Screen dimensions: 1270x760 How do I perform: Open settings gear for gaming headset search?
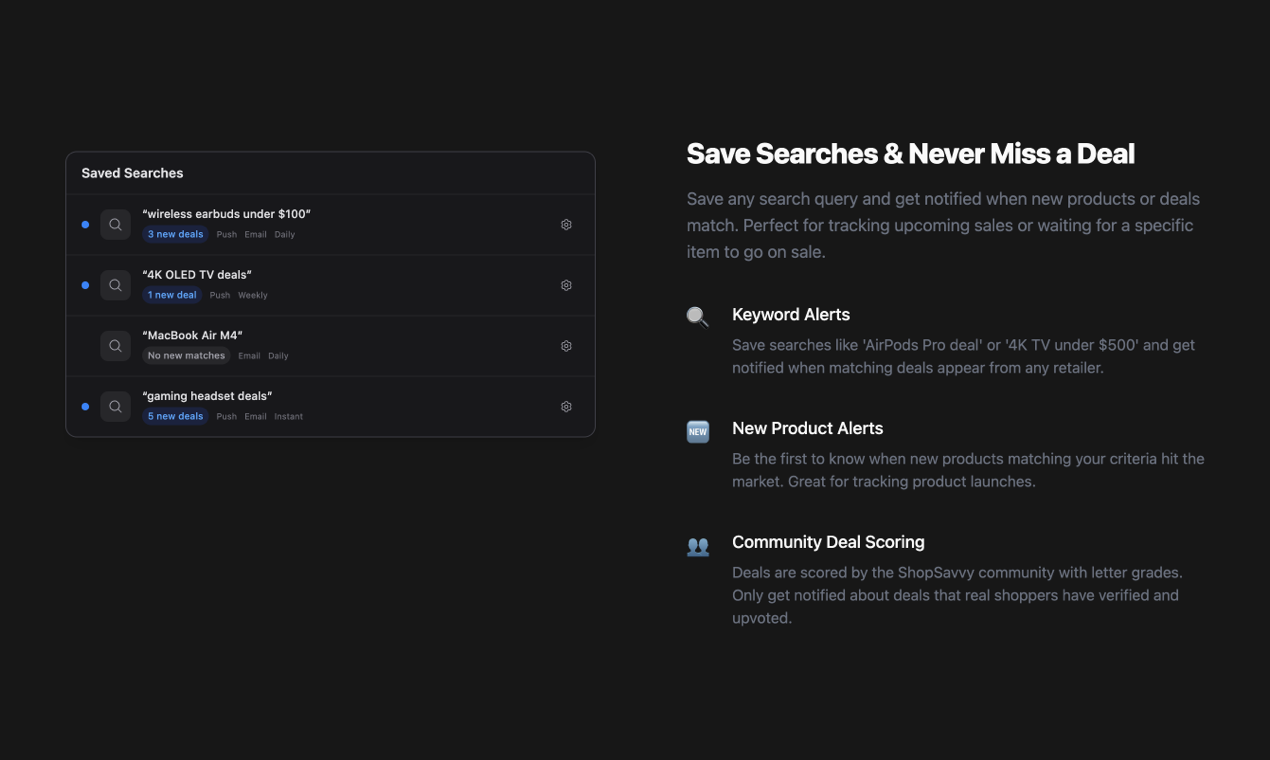click(x=566, y=407)
